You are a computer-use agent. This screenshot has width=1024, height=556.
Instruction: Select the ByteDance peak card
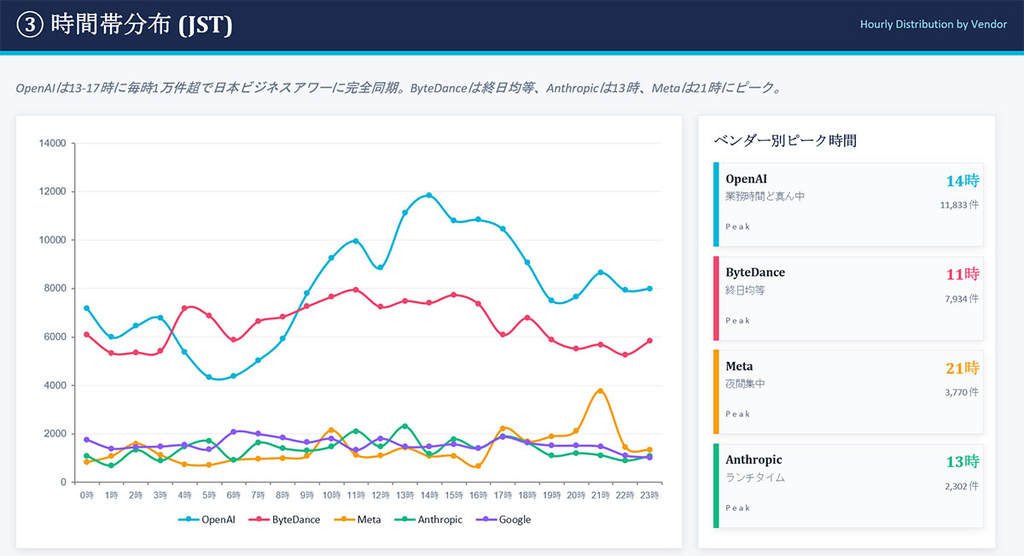[x=848, y=299]
